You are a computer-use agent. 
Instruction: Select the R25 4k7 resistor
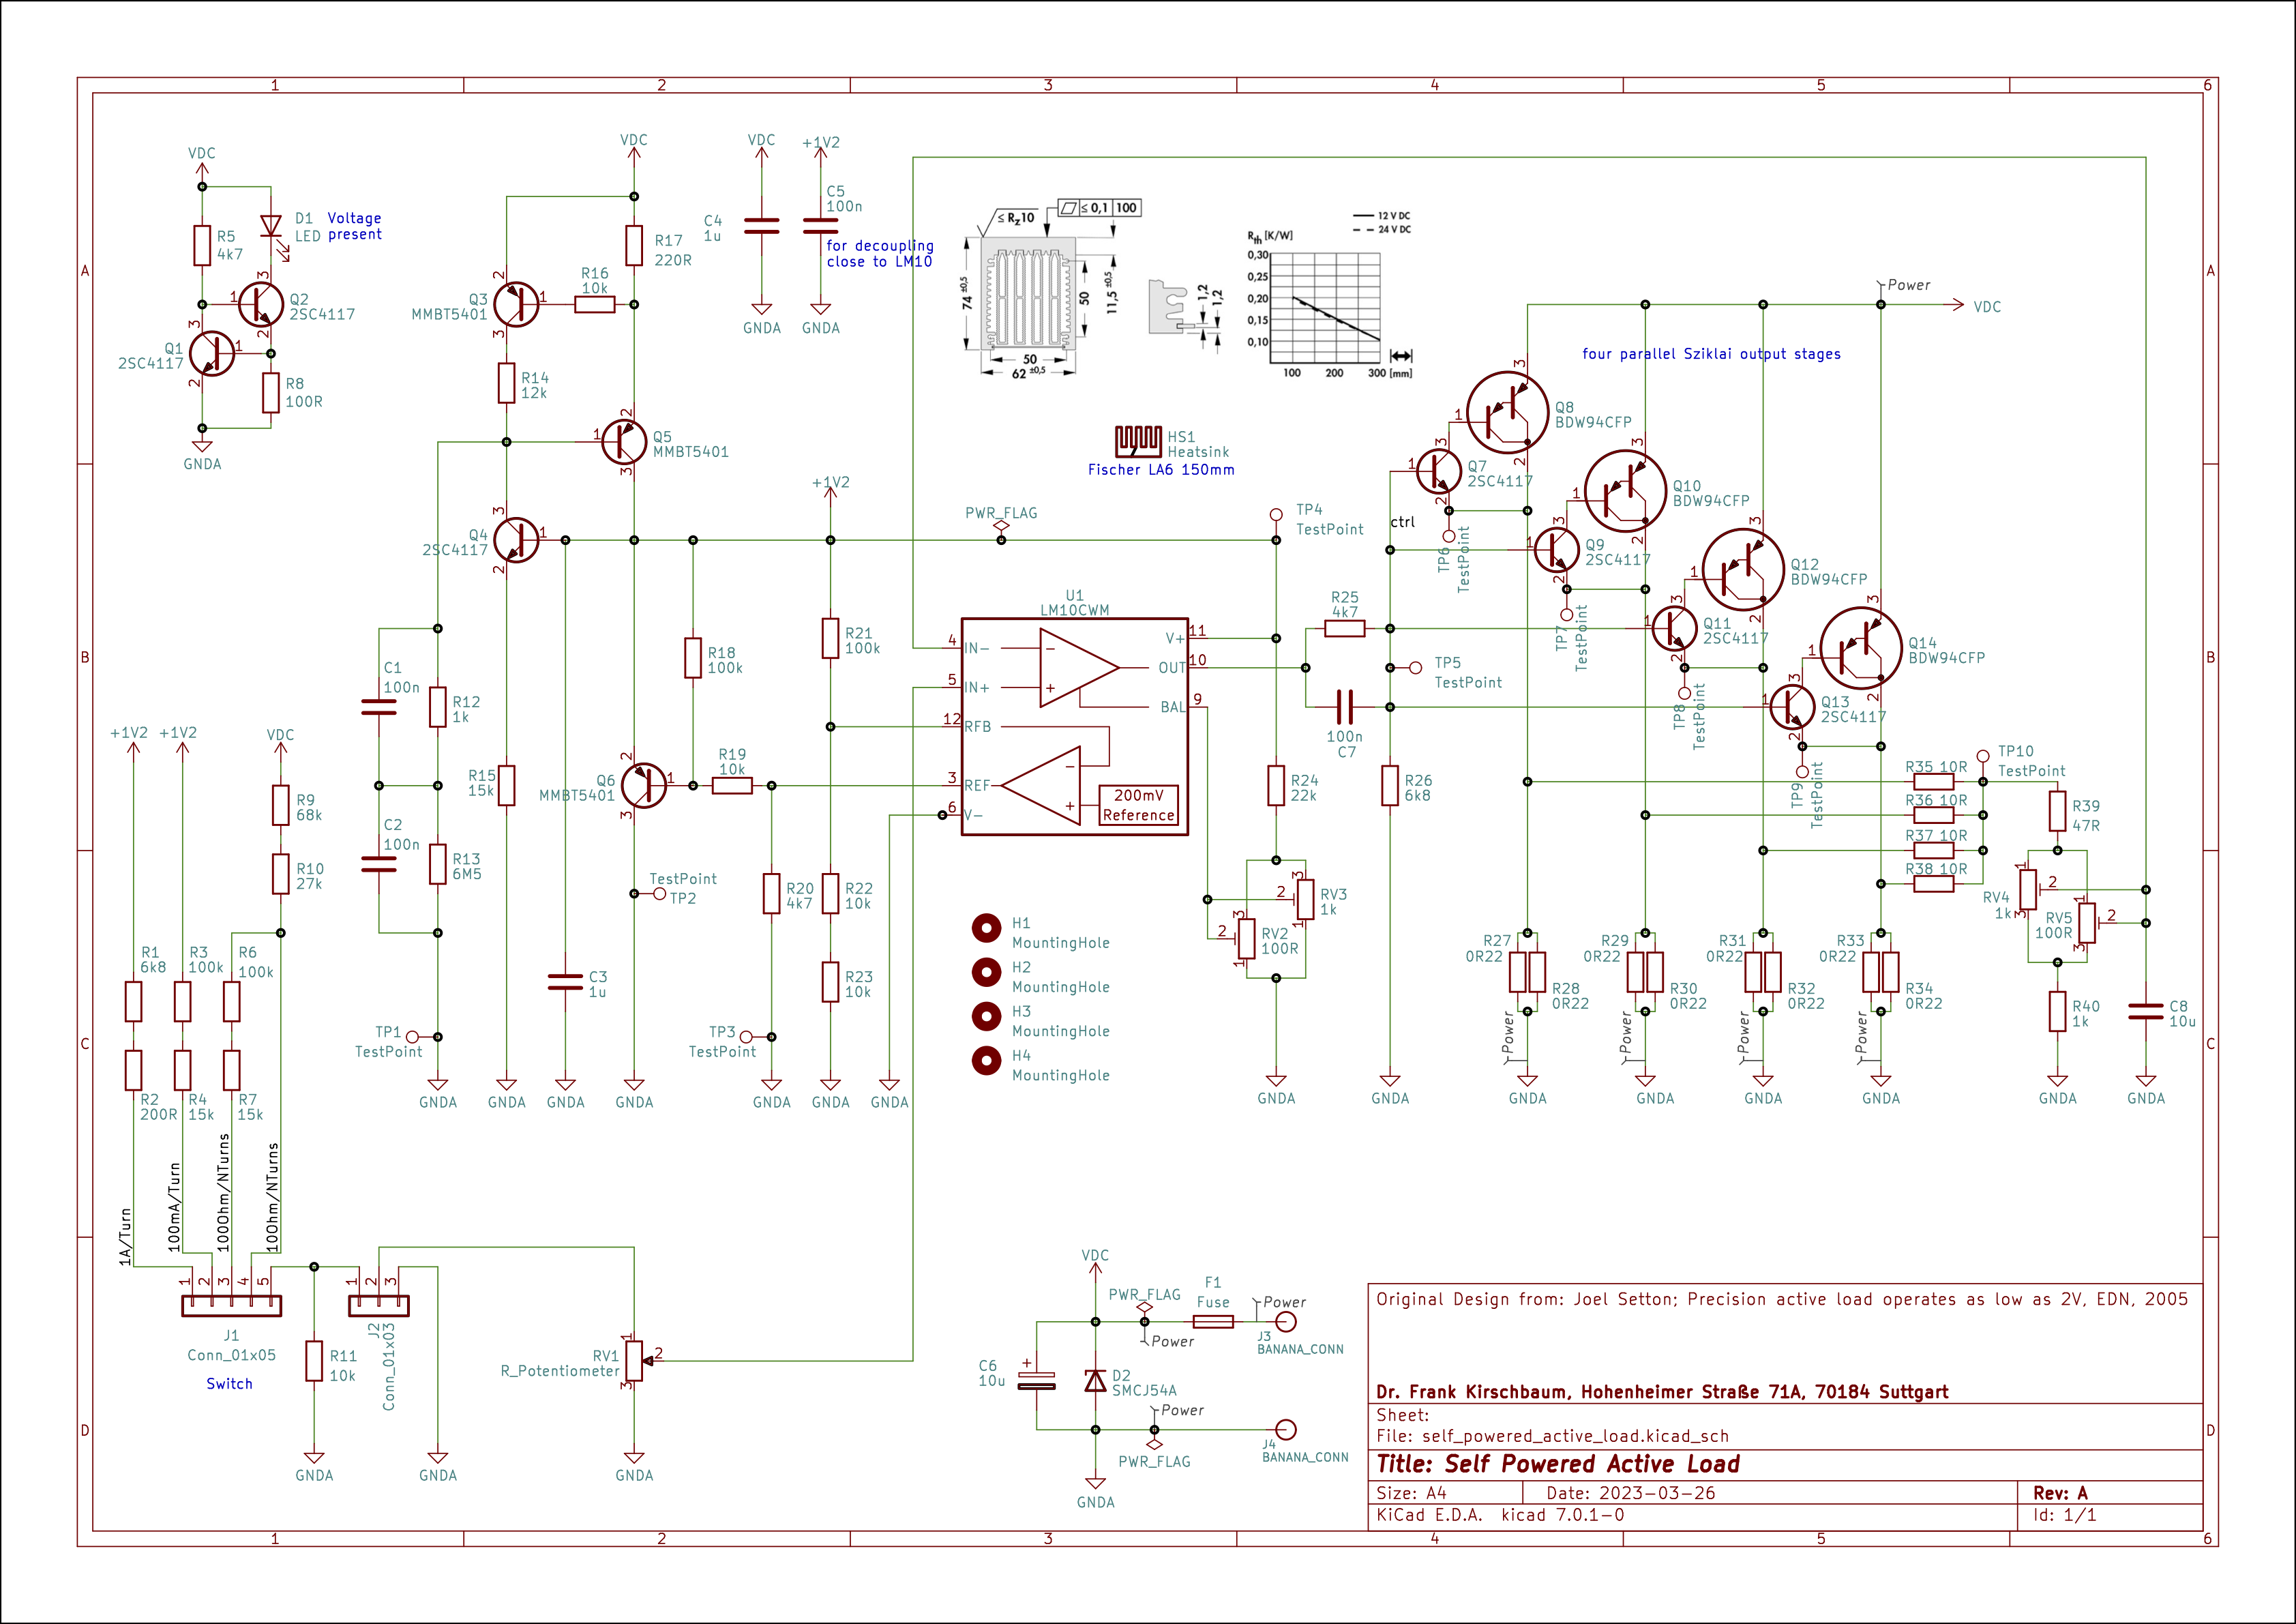click(x=1344, y=628)
